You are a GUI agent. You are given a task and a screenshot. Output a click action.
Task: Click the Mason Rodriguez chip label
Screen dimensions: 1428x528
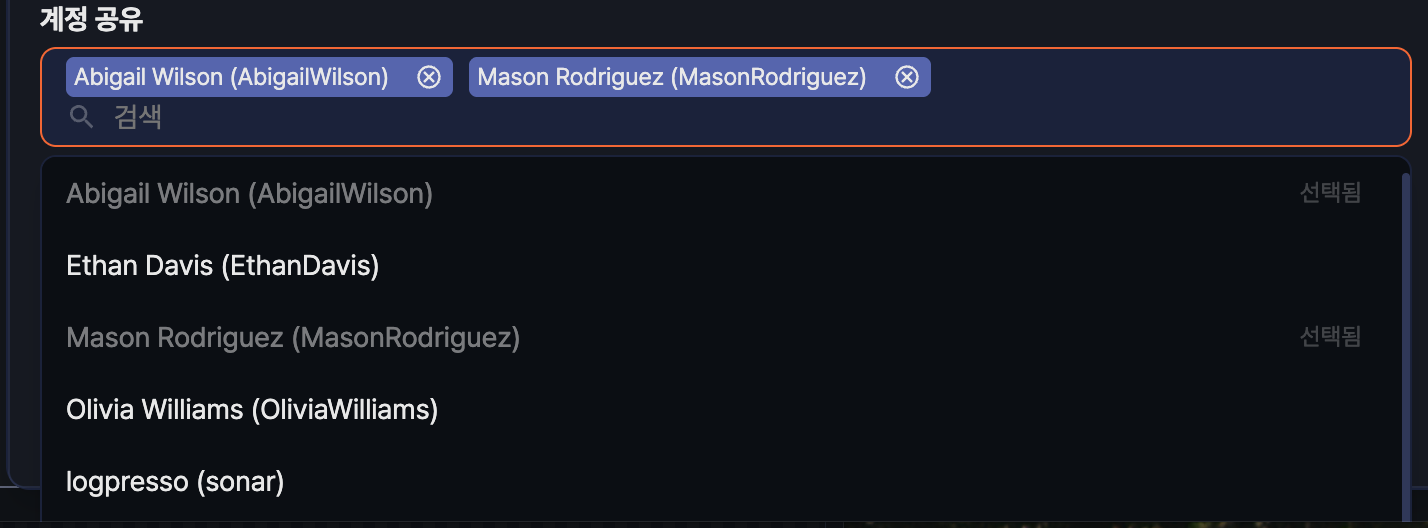tap(672, 77)
